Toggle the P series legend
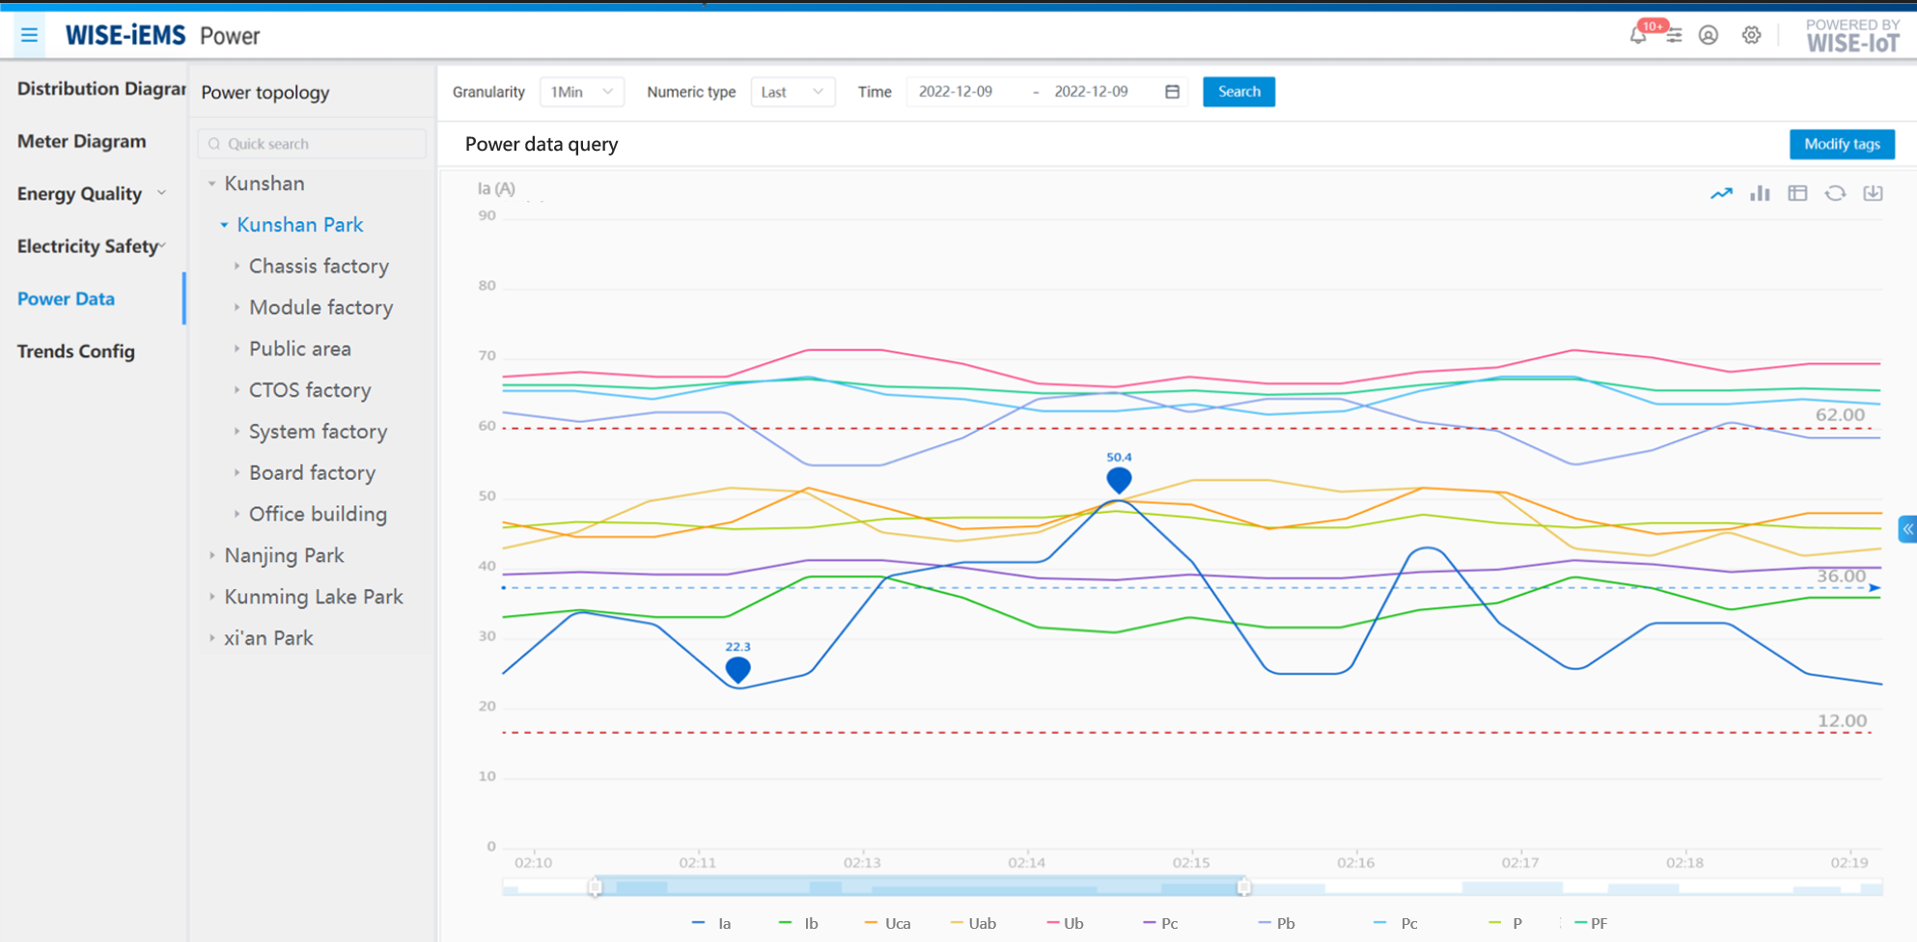1917x942 pixels. (1505, 924)
